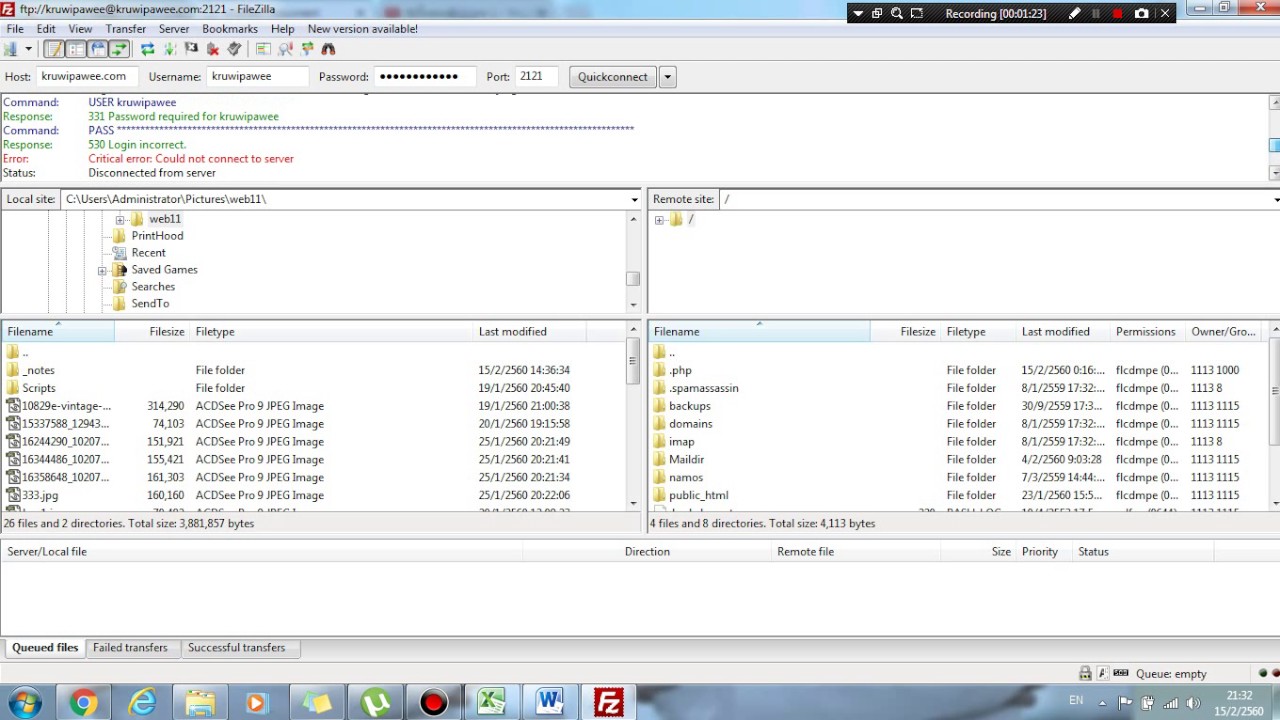The height and width of the screenshot is (720, 1280).
Task: Toggle directory comparison
Action: click(285, 49)
